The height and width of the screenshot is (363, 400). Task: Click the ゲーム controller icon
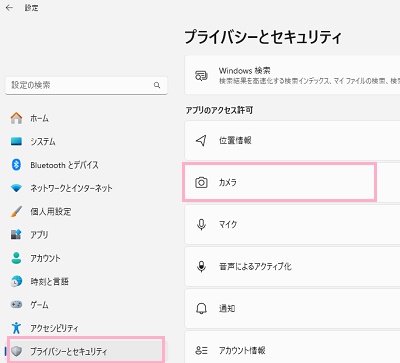(16, 305)
